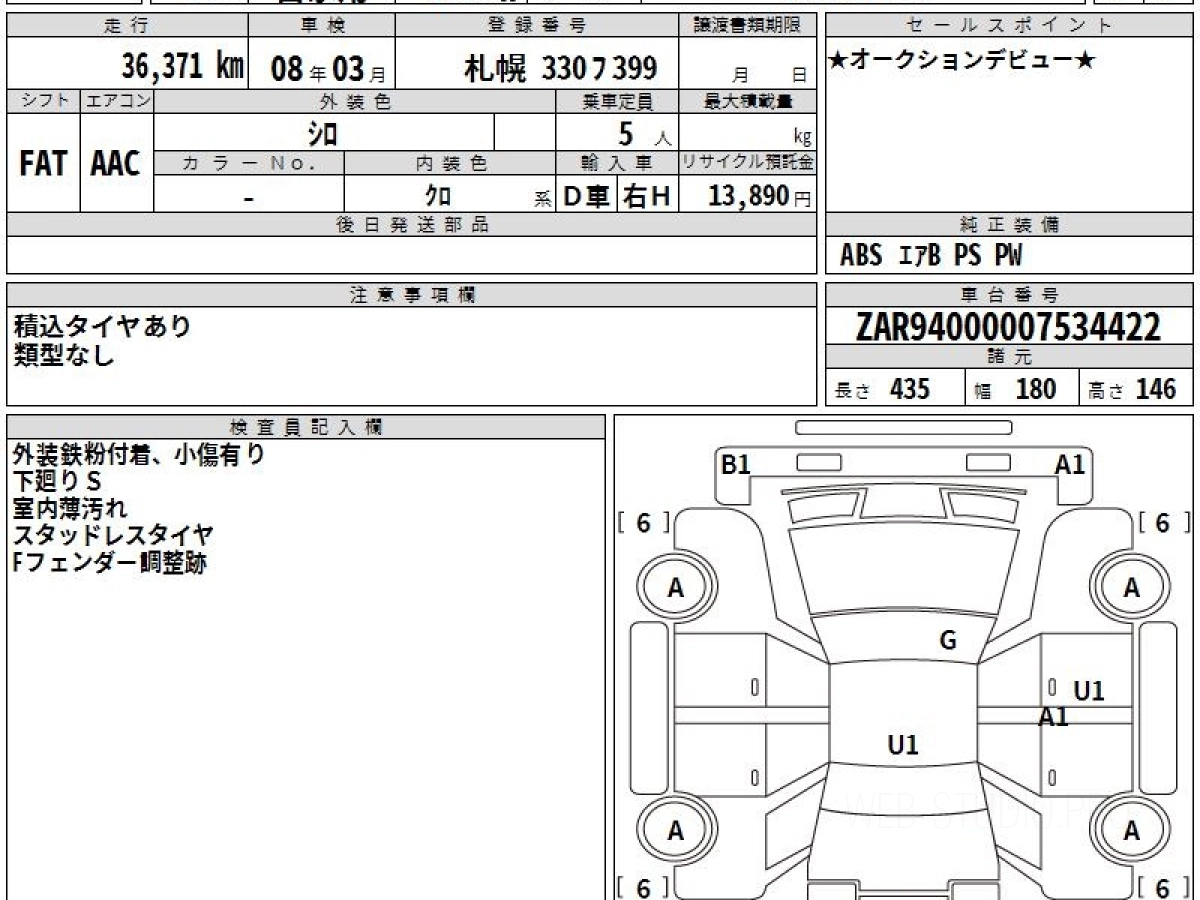Select inspector note 下廻りS
The image size is (1200, 900).
[57, 482]
